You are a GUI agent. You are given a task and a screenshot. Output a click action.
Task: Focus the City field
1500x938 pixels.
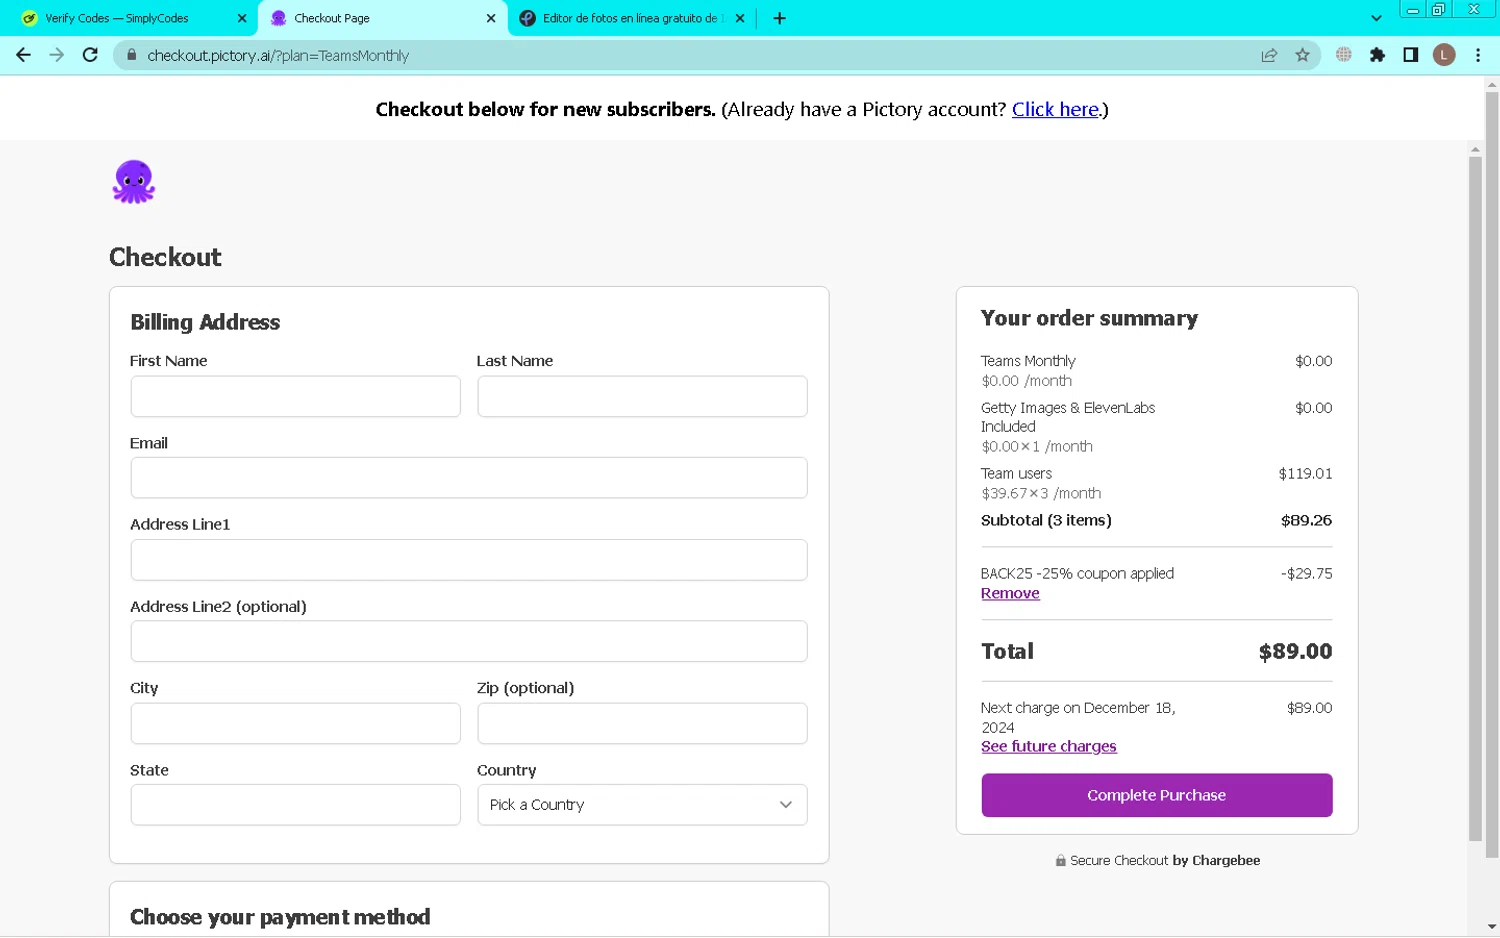click(295, 723)
